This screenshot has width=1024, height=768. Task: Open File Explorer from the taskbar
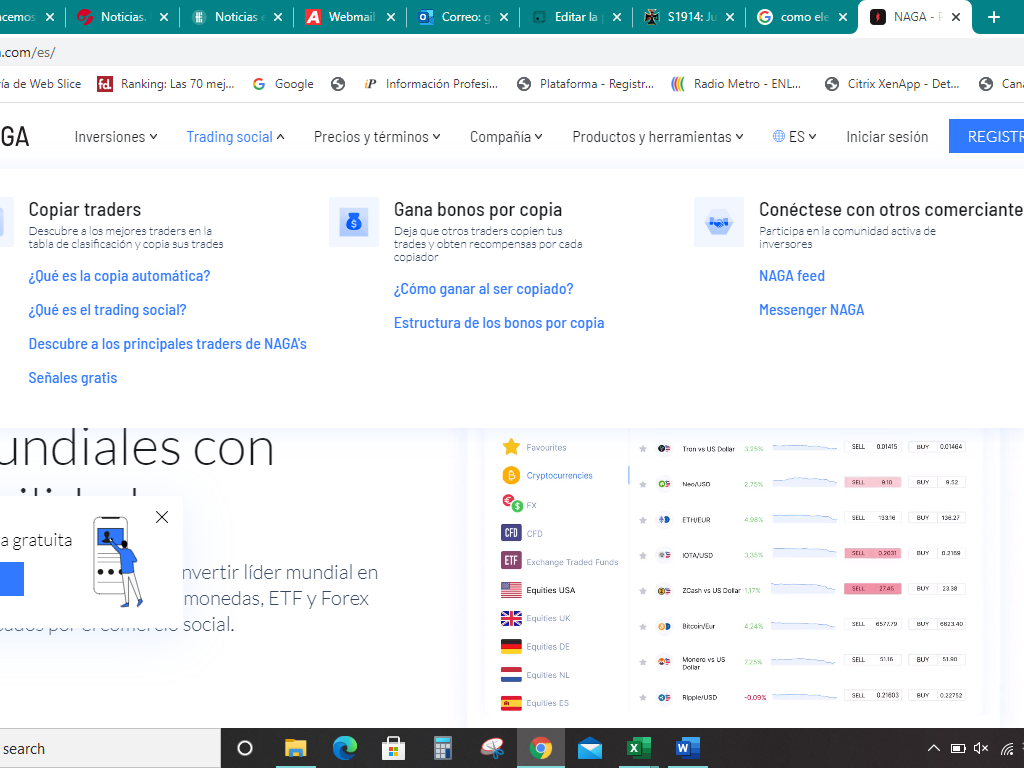pyautogui.click(x=295, y=748)
